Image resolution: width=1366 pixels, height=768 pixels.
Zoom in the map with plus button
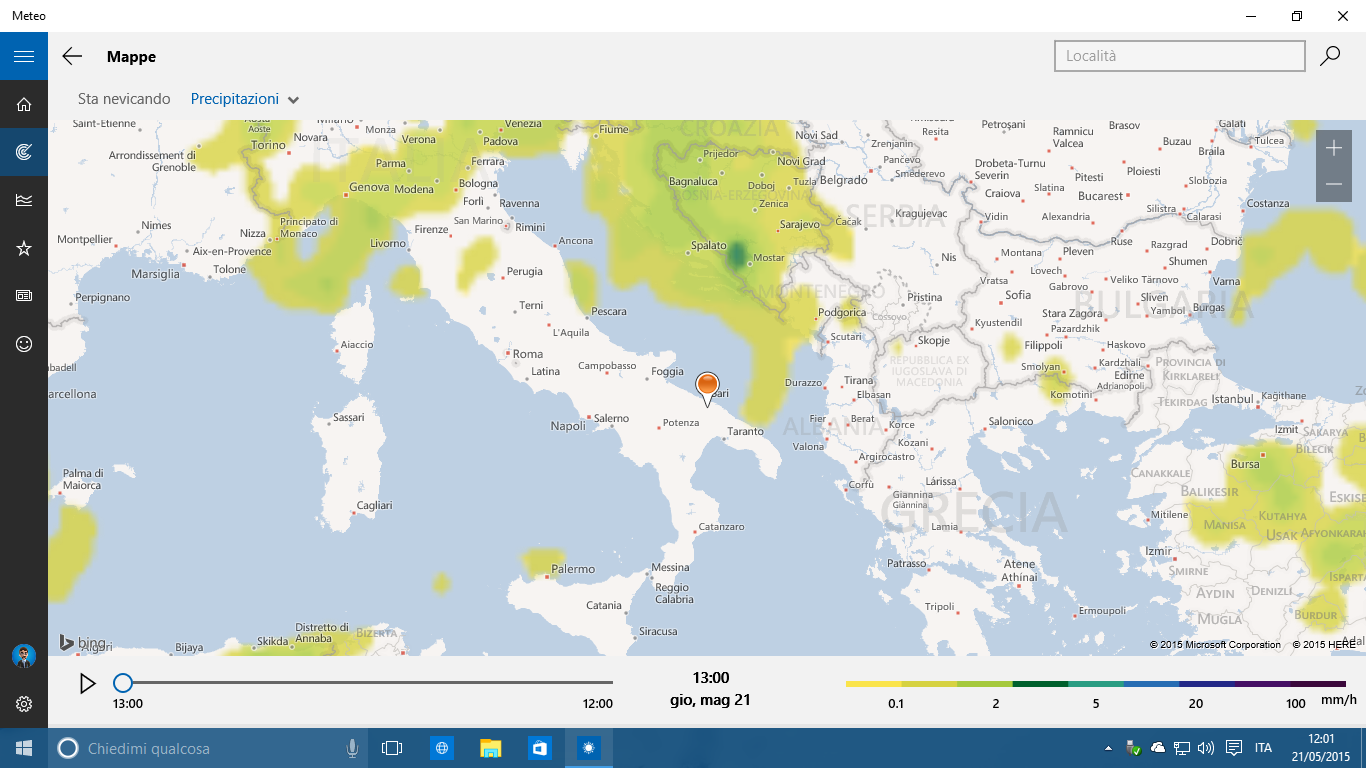click(1334, 148)
